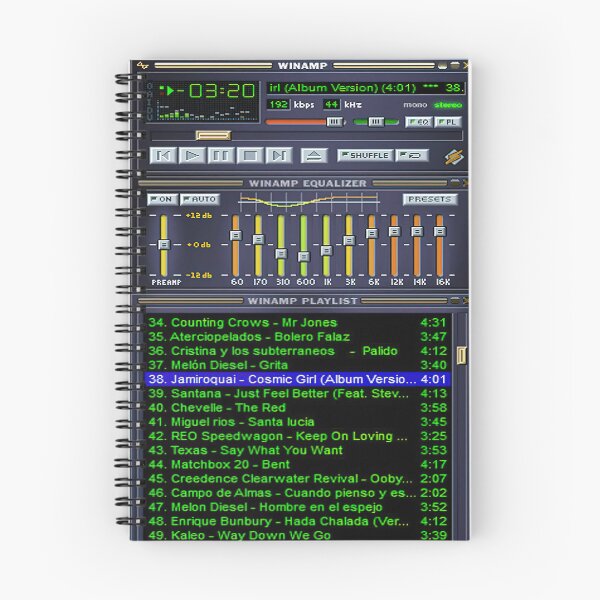600x600 pixels.
Task: Click the 16K band slider handle
Action: pyautogui.click(x=440, y=232)
